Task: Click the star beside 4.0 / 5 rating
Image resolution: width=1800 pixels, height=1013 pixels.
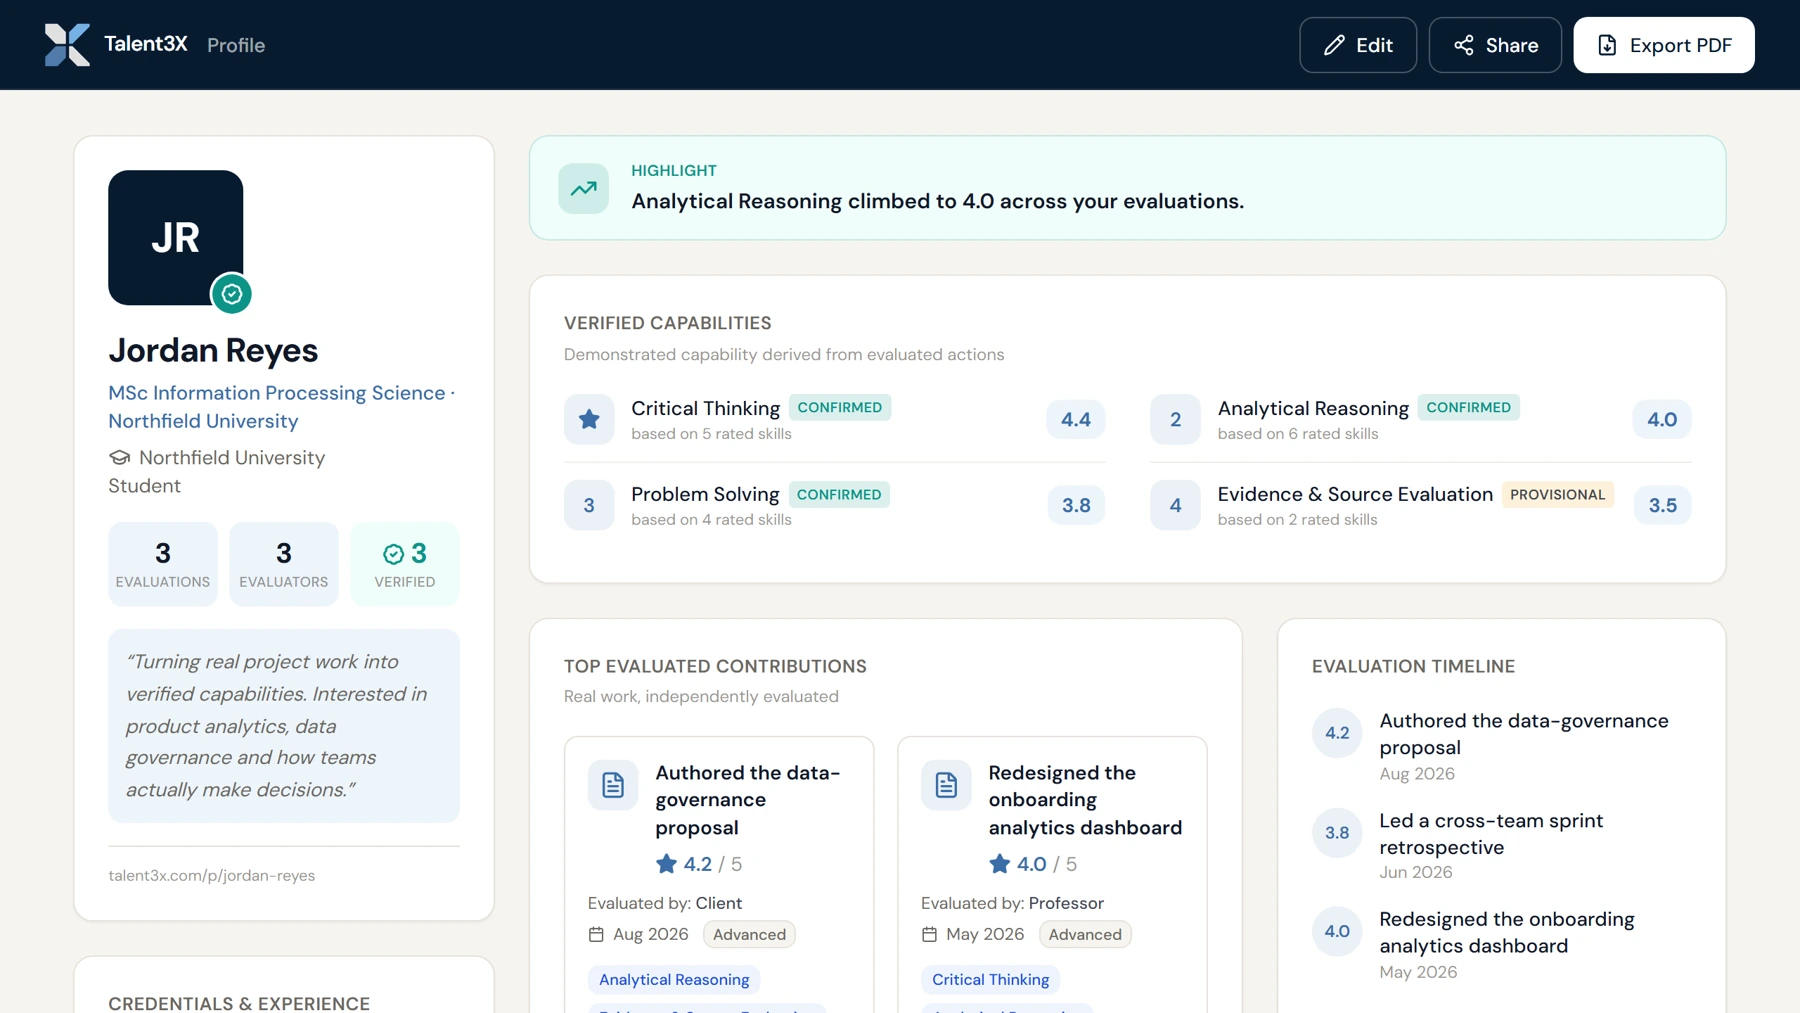Action: click(x=999, y=864)
